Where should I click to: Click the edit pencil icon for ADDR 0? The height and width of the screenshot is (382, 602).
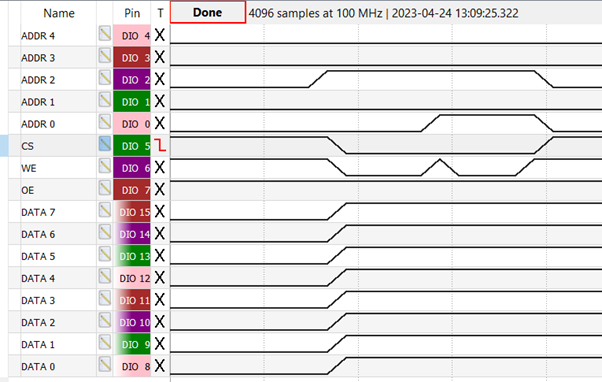click(x=104, y=122)
